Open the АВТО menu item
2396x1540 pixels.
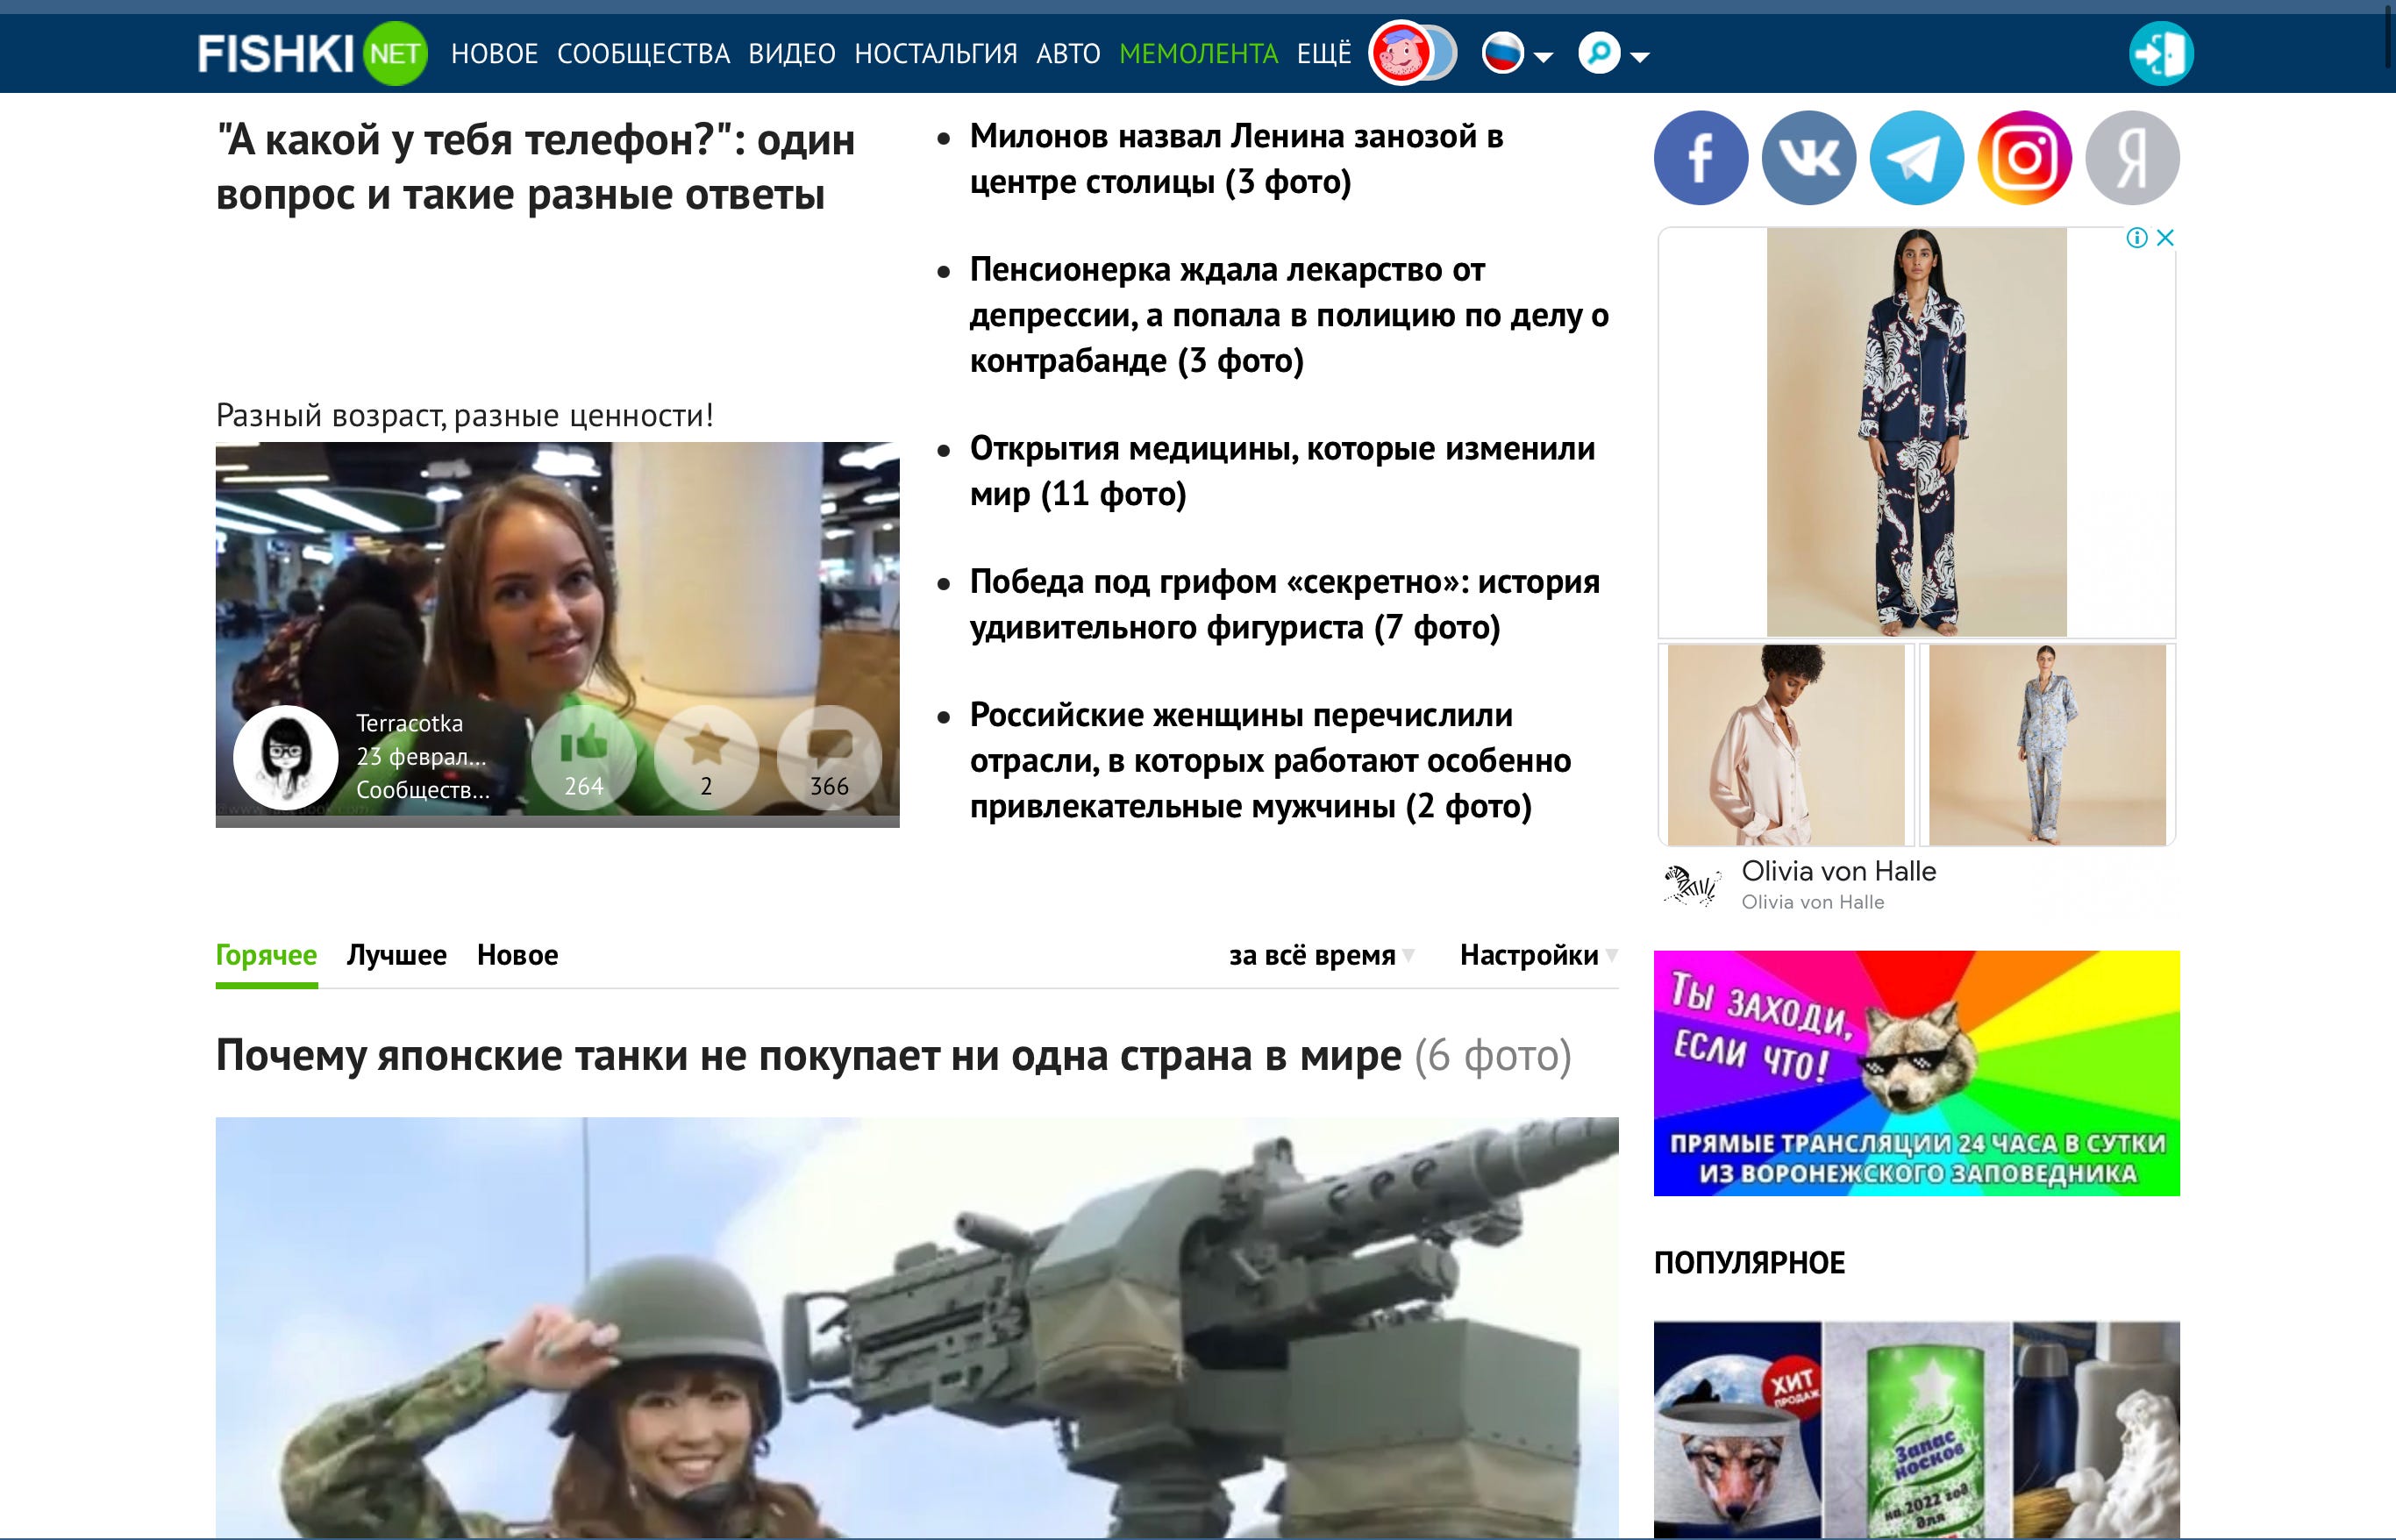pos(1068,54)
